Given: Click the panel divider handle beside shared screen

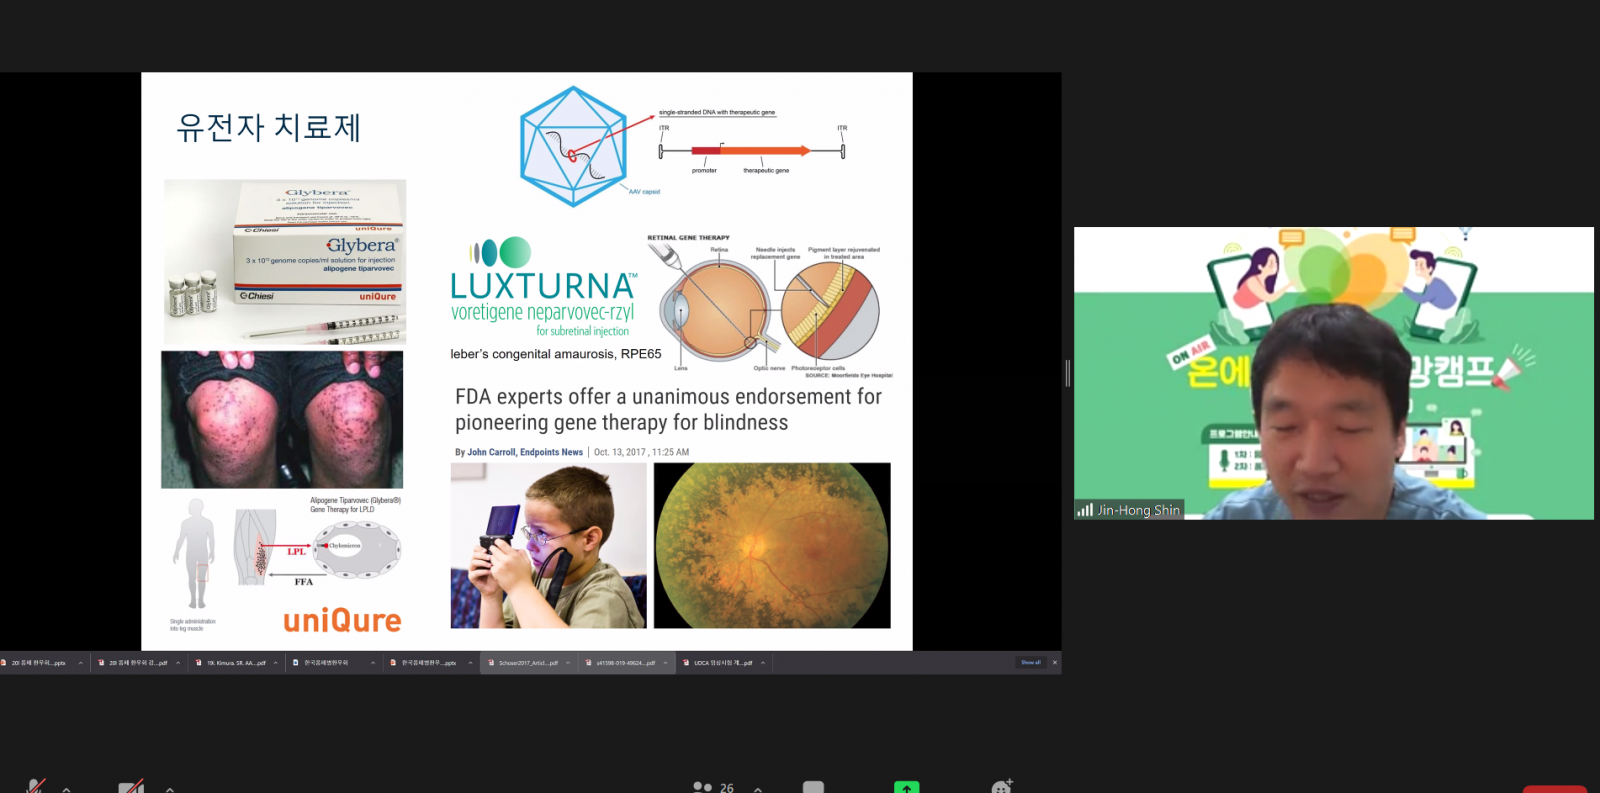Looking at the screenshot, I should pos(1068,373).
